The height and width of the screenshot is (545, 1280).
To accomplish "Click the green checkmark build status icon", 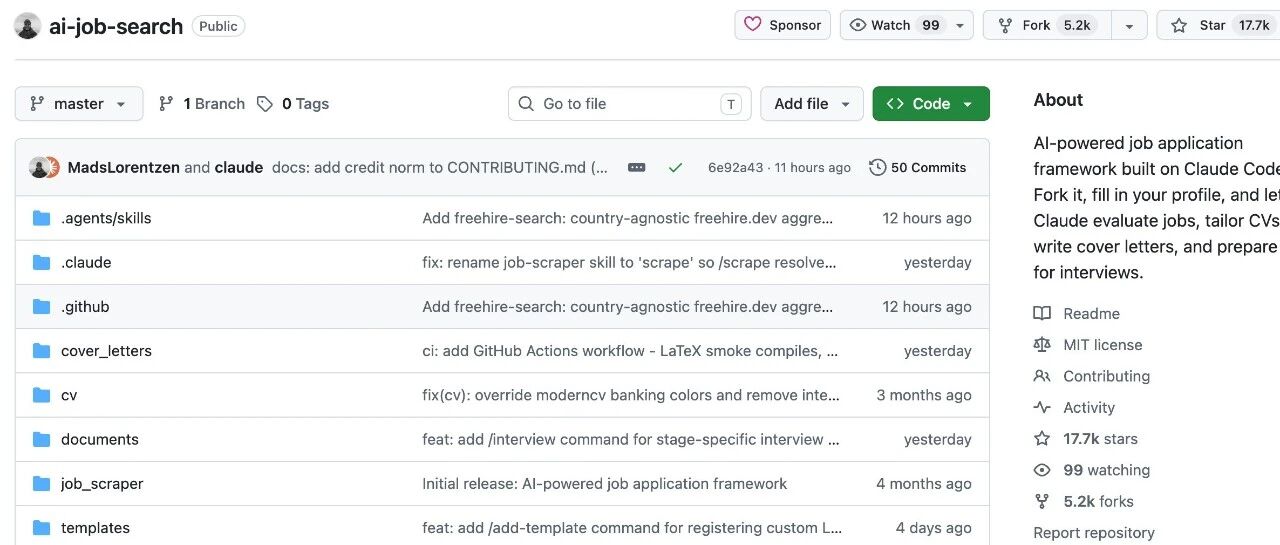I will point(675,167).
